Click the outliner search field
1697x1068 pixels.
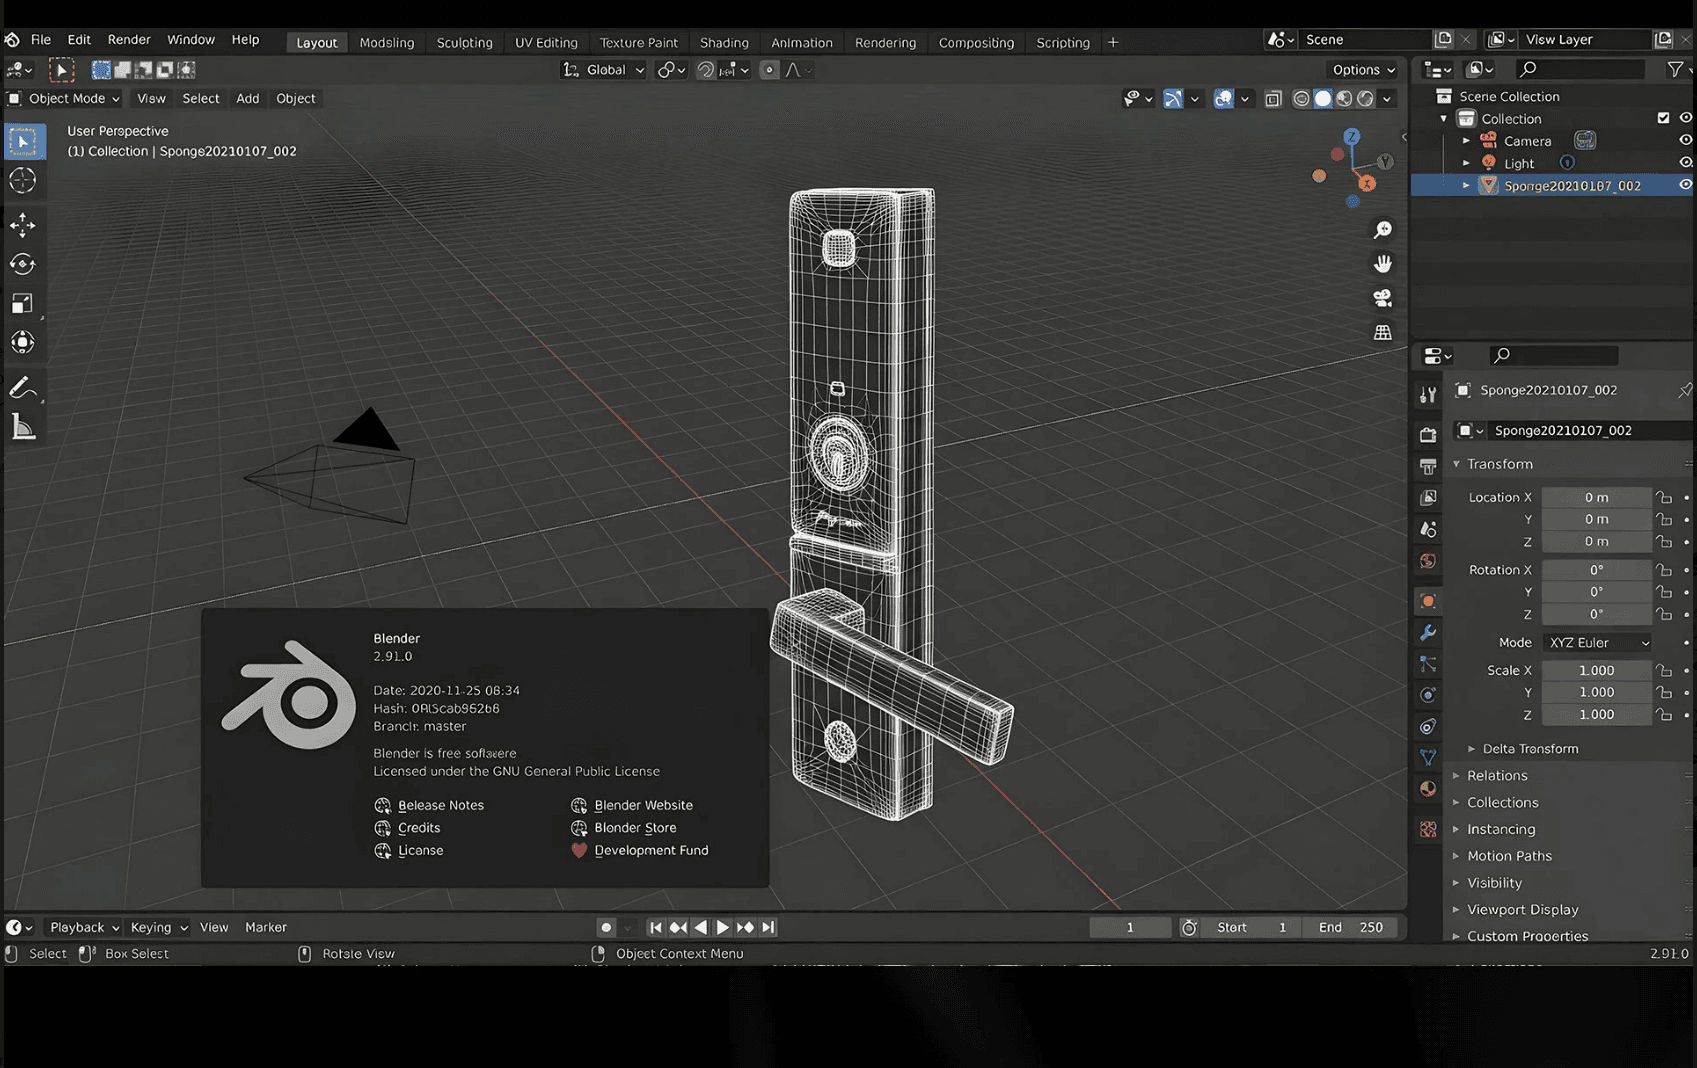[x=1580, y=69]
